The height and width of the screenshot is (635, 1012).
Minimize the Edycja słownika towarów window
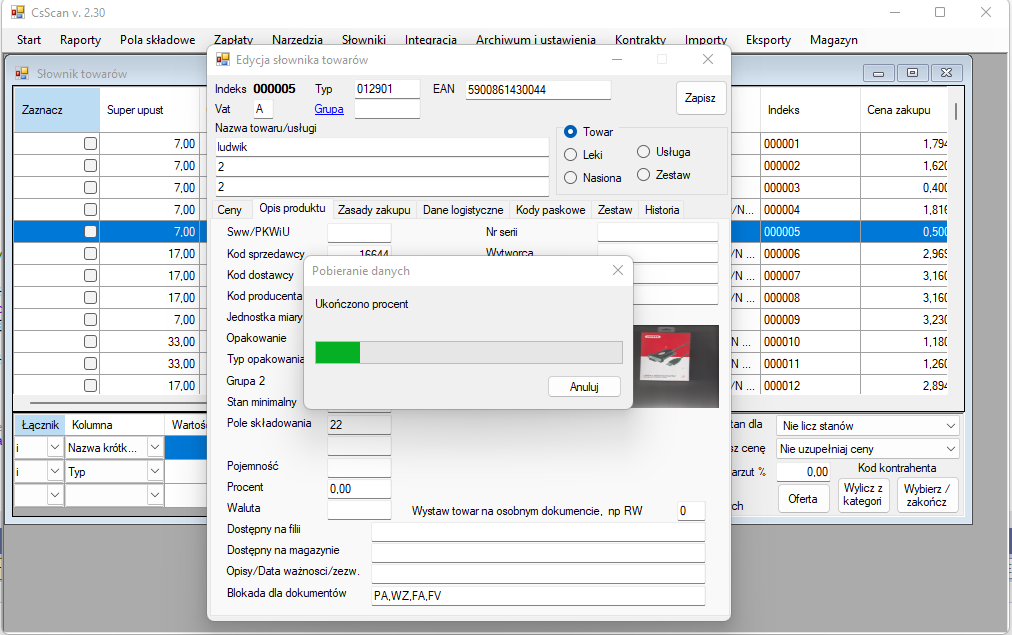pos(617,59)
